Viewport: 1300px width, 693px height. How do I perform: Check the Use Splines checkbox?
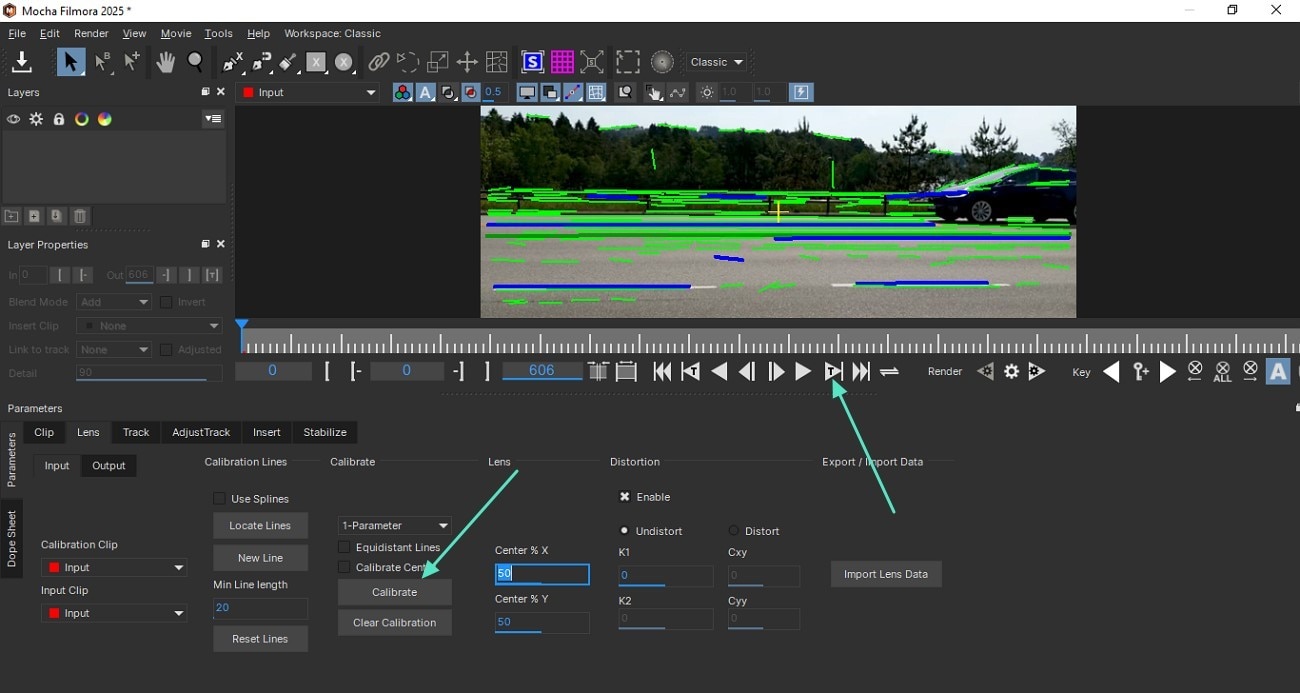coord(219,498)
